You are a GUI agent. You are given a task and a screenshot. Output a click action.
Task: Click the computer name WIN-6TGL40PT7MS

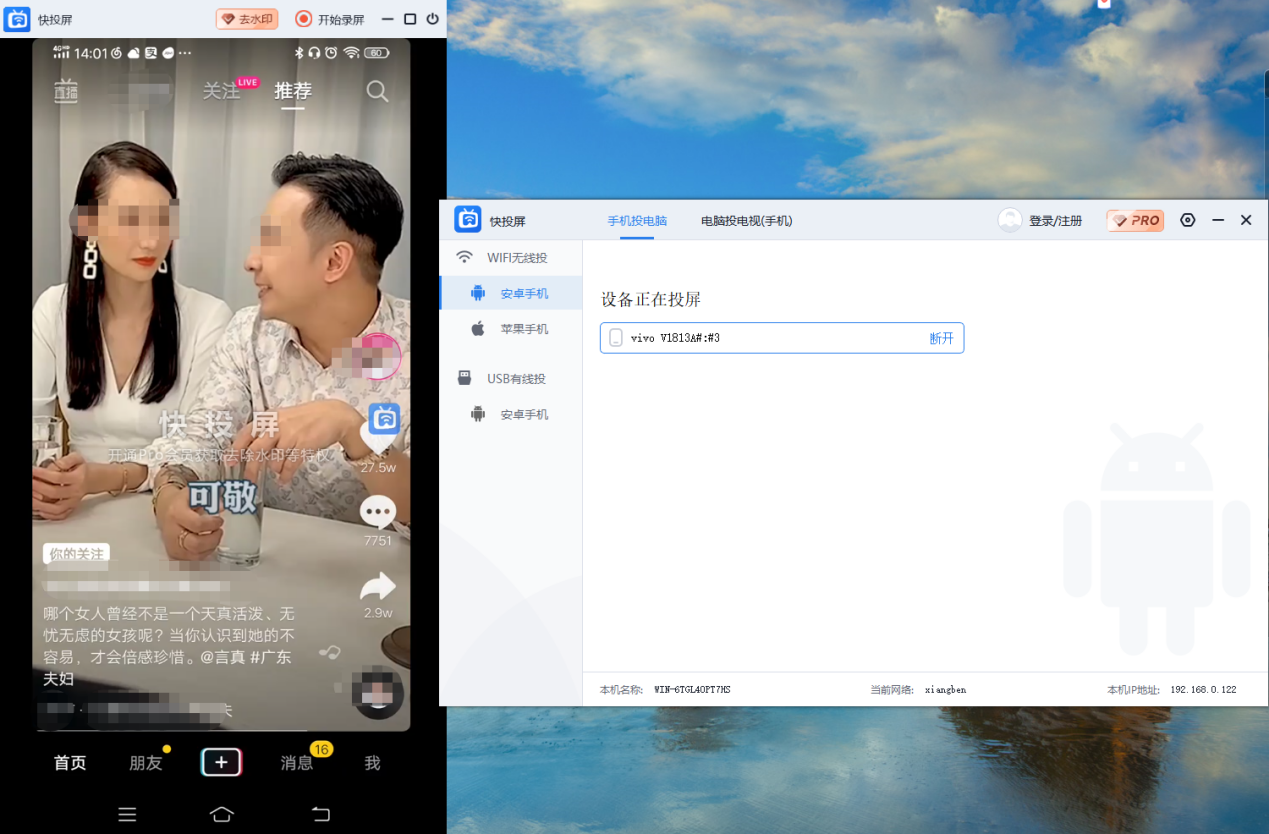pyautogui.click(x=692, y=690)
